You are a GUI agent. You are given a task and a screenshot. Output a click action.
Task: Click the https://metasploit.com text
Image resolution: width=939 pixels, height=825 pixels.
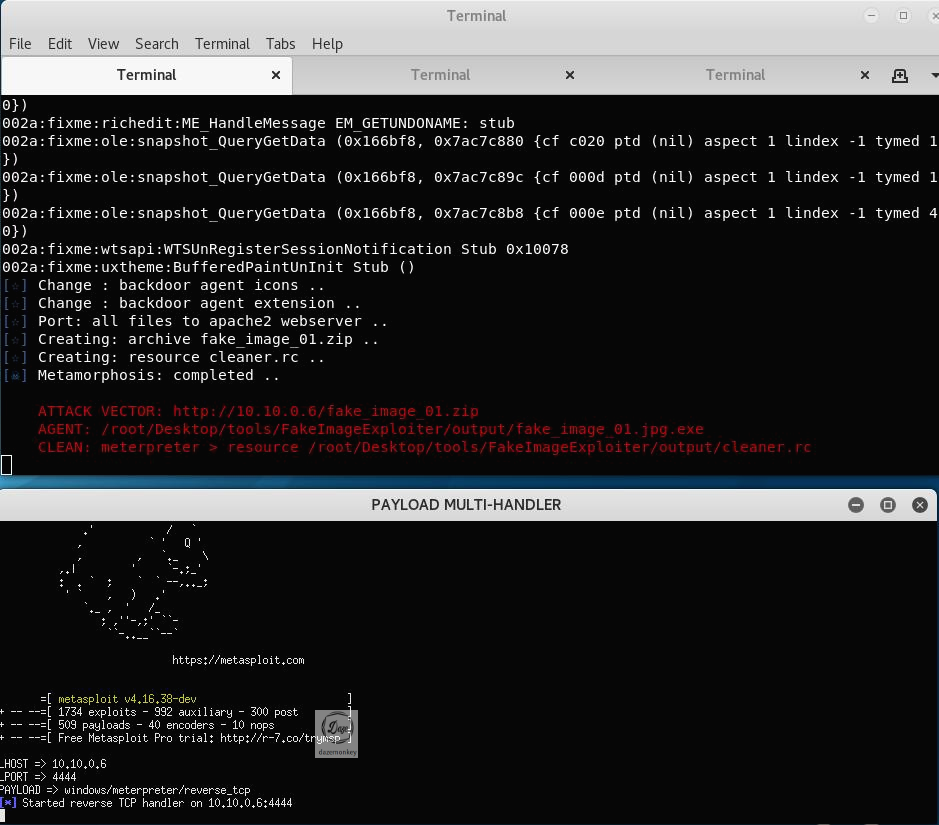[238, 660]
